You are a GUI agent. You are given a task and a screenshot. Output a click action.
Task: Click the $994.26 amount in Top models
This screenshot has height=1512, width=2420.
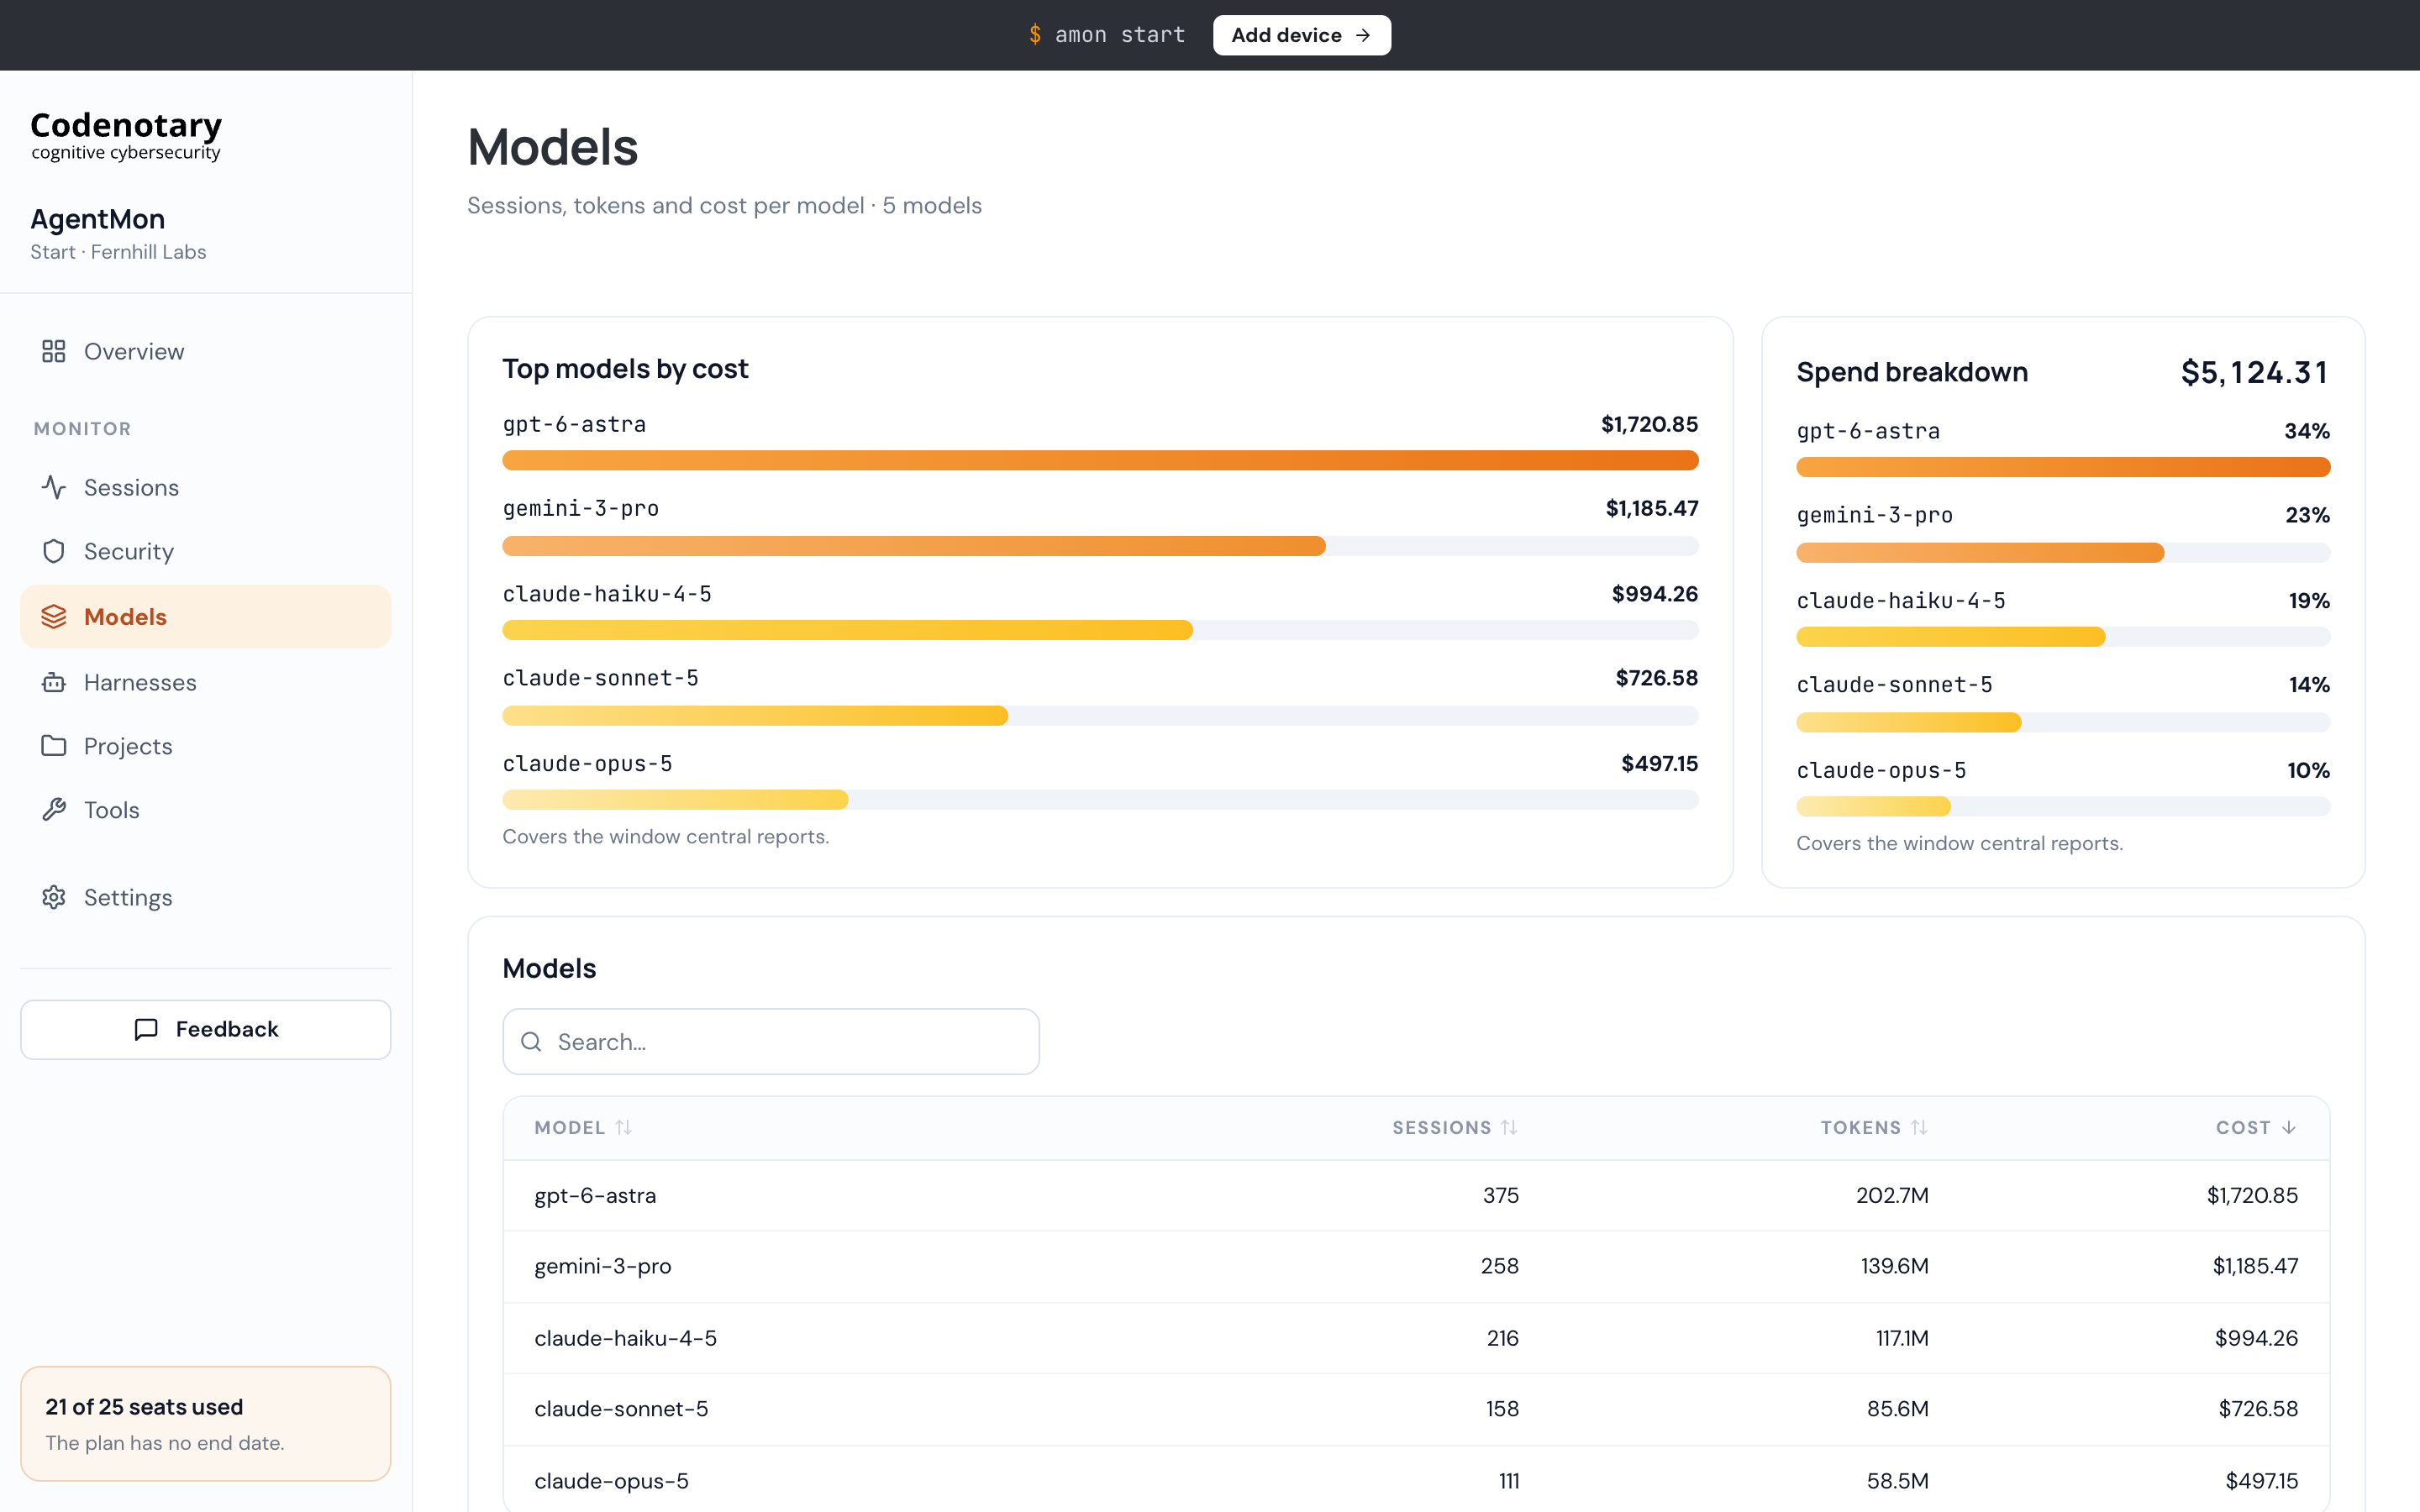point(1654,594)
